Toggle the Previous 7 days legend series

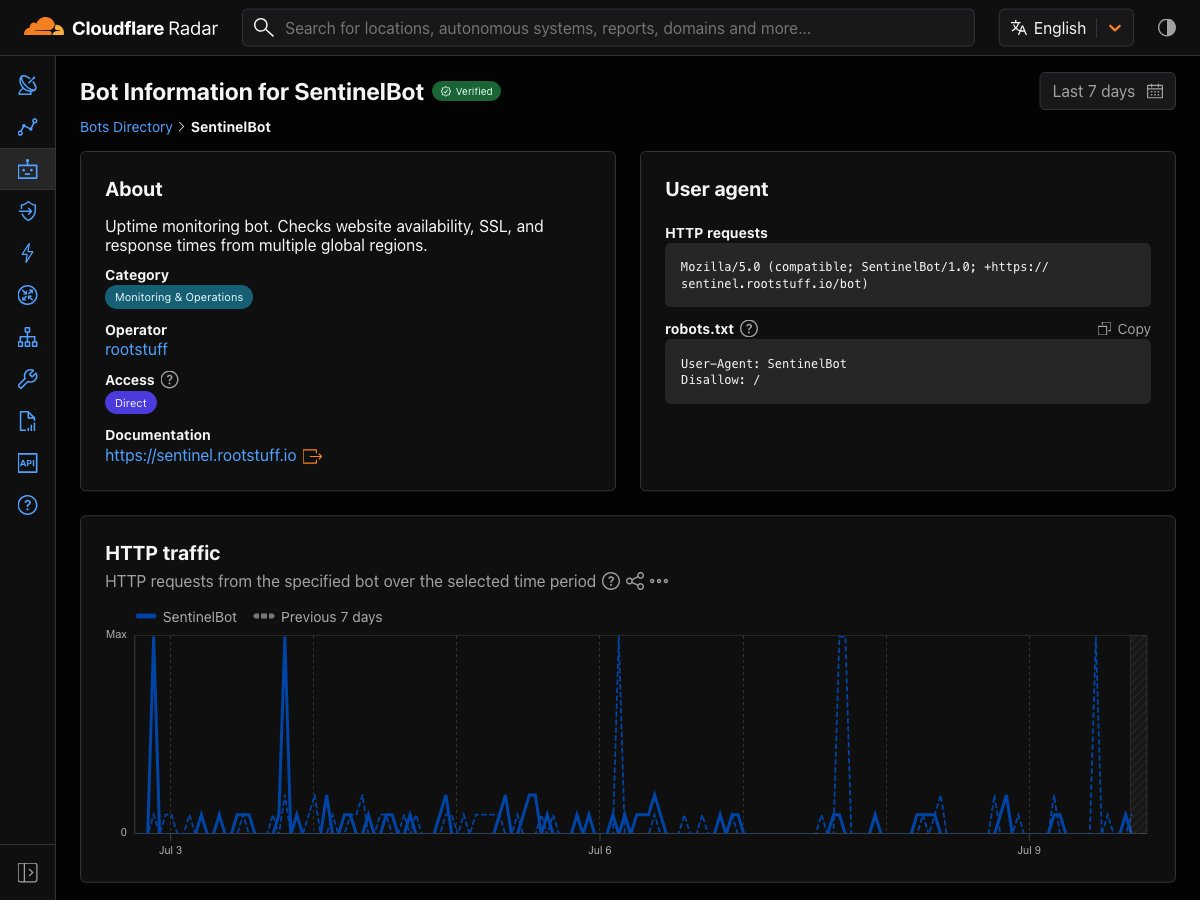pyautogui.click(x=318, y=617)
